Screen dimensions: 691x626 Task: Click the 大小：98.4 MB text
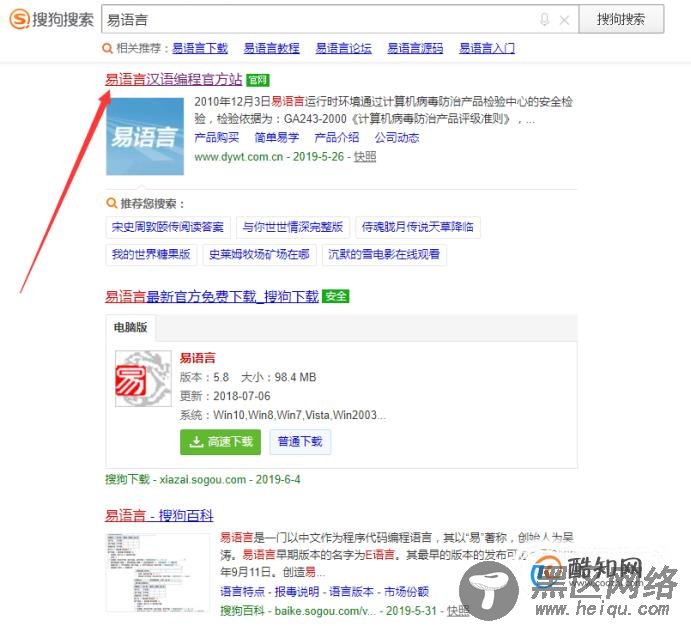(x=279, y=378)
